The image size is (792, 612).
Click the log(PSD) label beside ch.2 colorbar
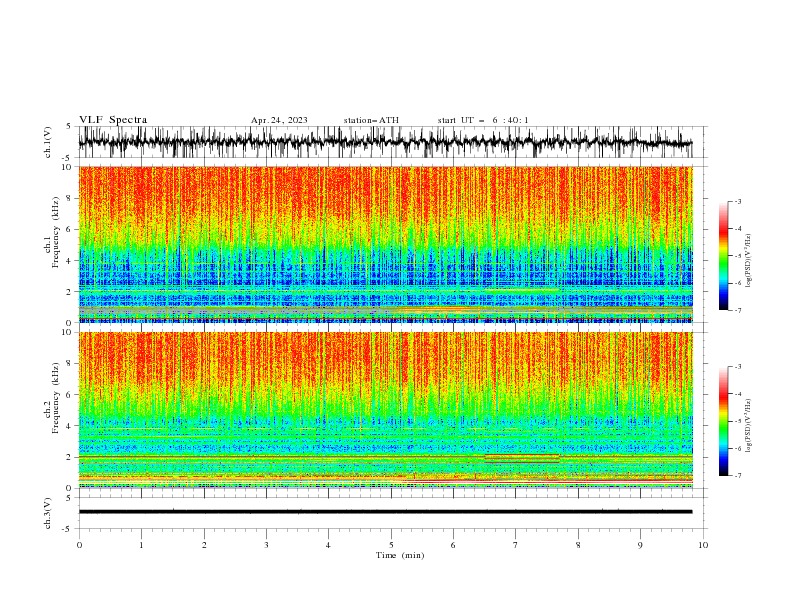748,426
